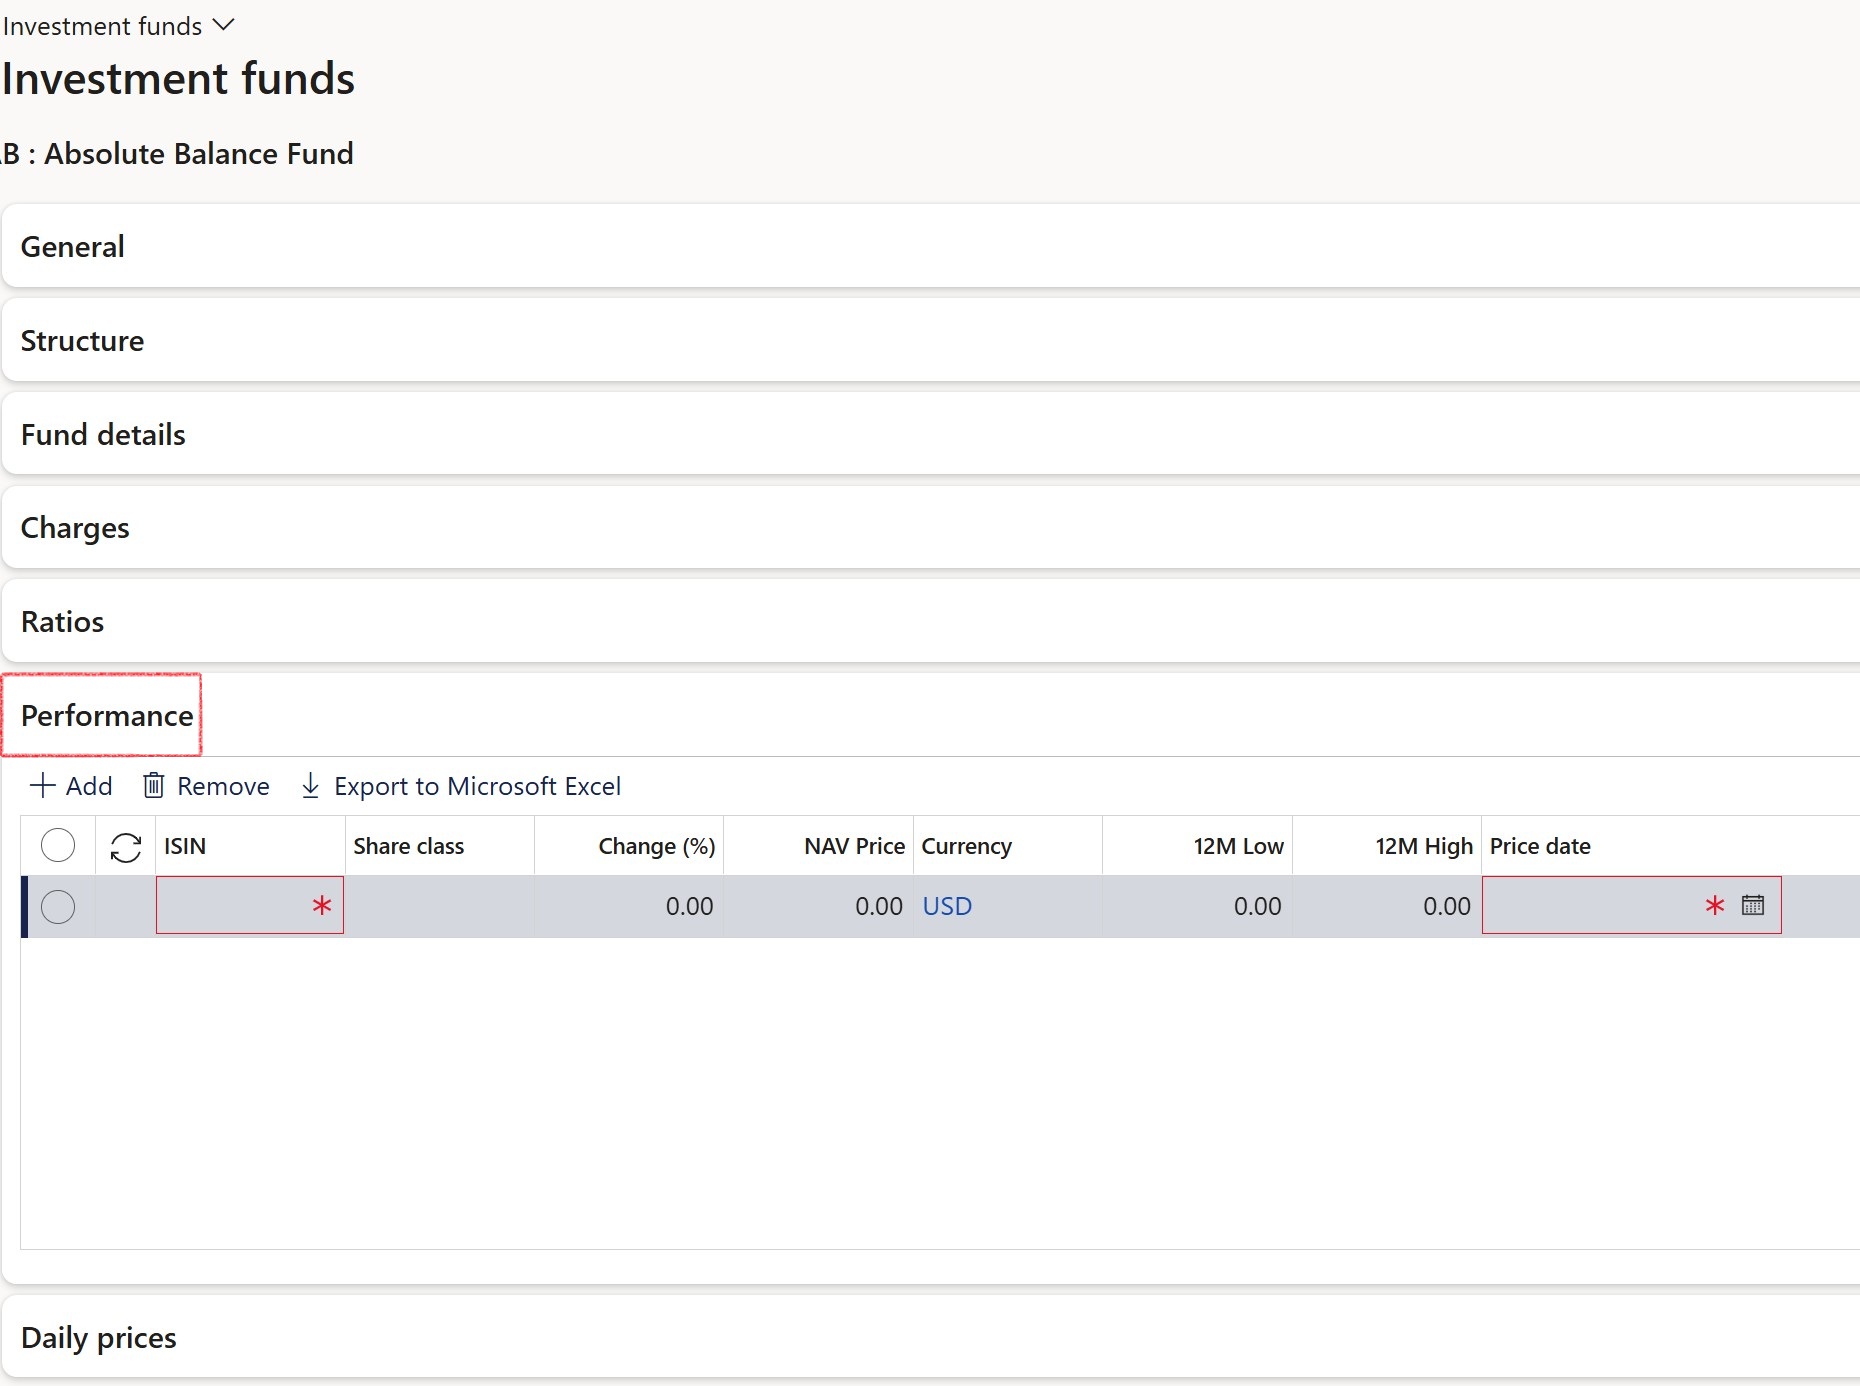Viewport: 1860px width, 1386px height.
Task: Sort by the Price date column header
Action: tap(1632, 846)
